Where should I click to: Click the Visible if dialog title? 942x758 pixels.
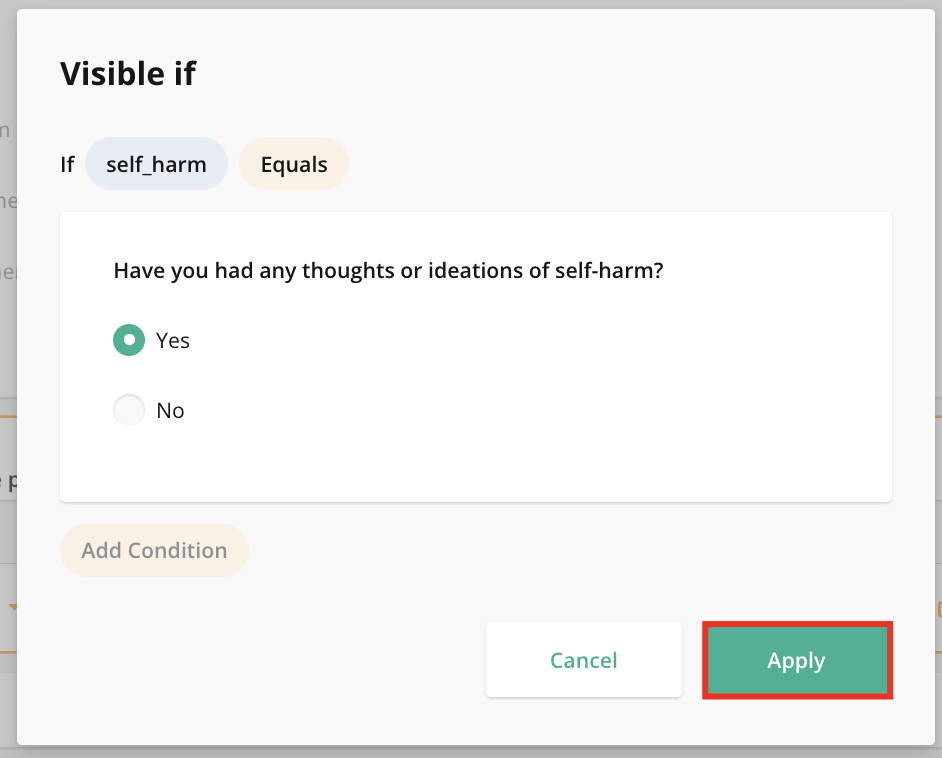pos(128,73)
